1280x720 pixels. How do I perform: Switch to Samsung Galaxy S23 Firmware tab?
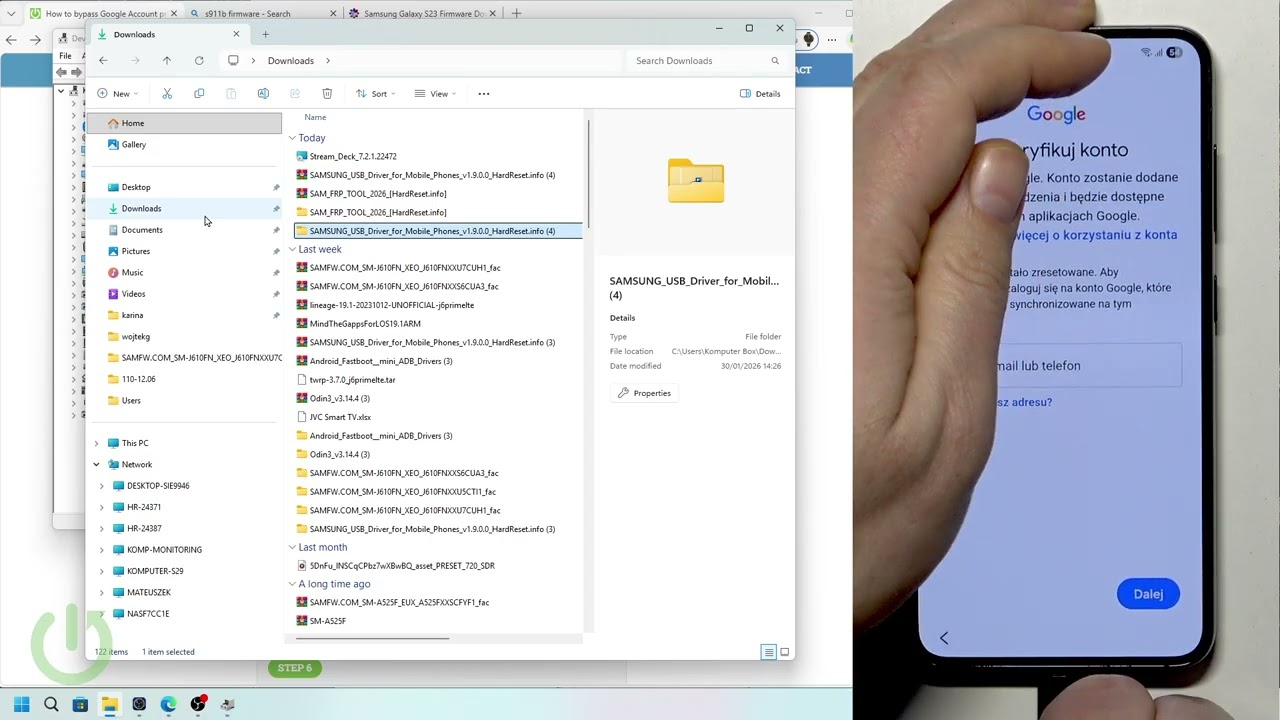[x=422, y=14]
